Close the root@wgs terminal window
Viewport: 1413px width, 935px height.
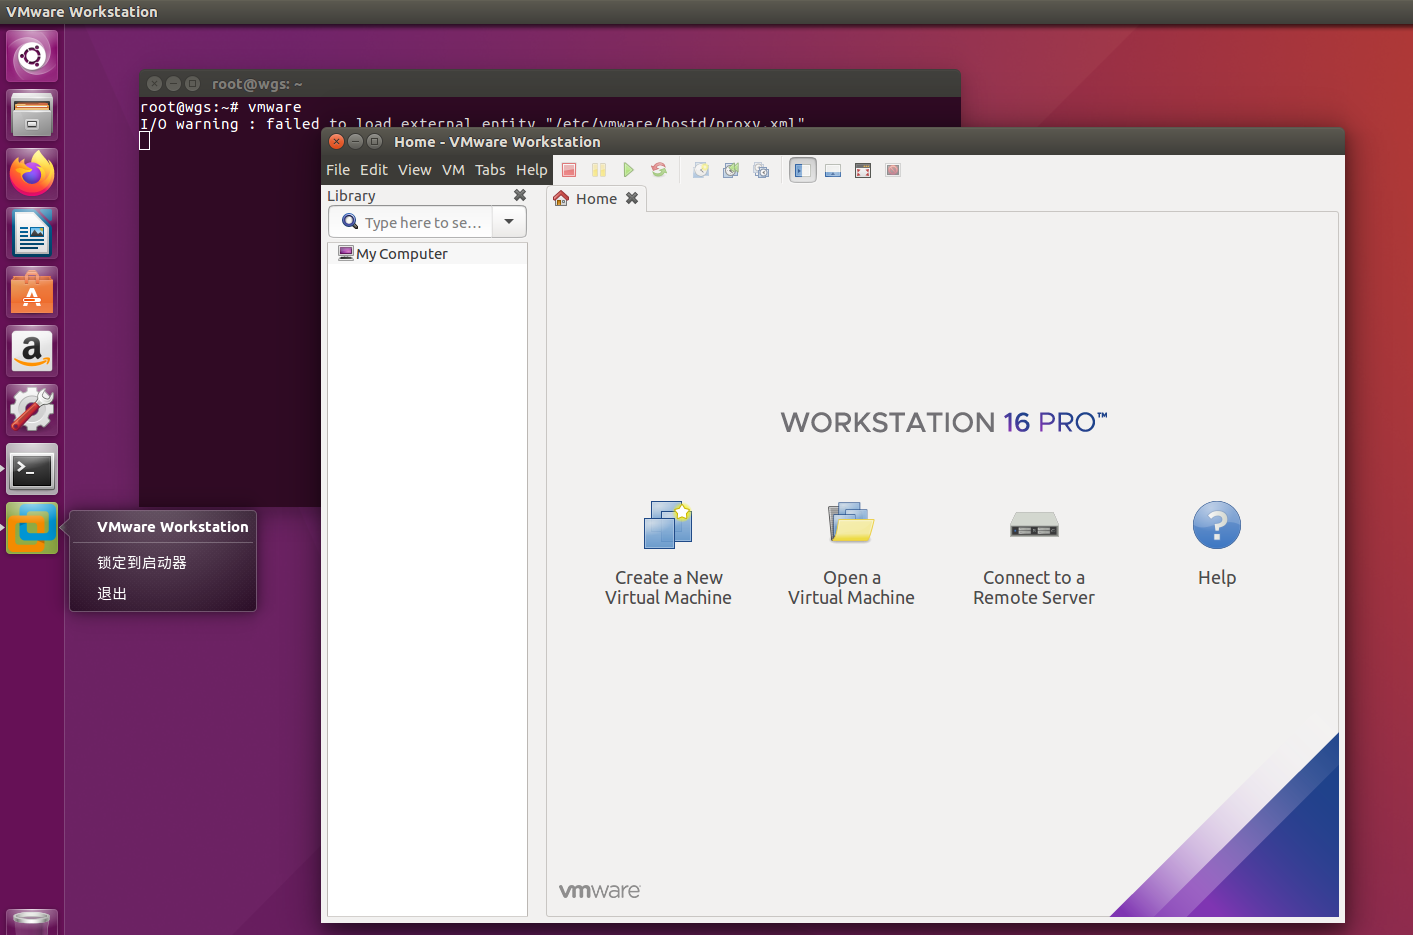tap(154, 84)
